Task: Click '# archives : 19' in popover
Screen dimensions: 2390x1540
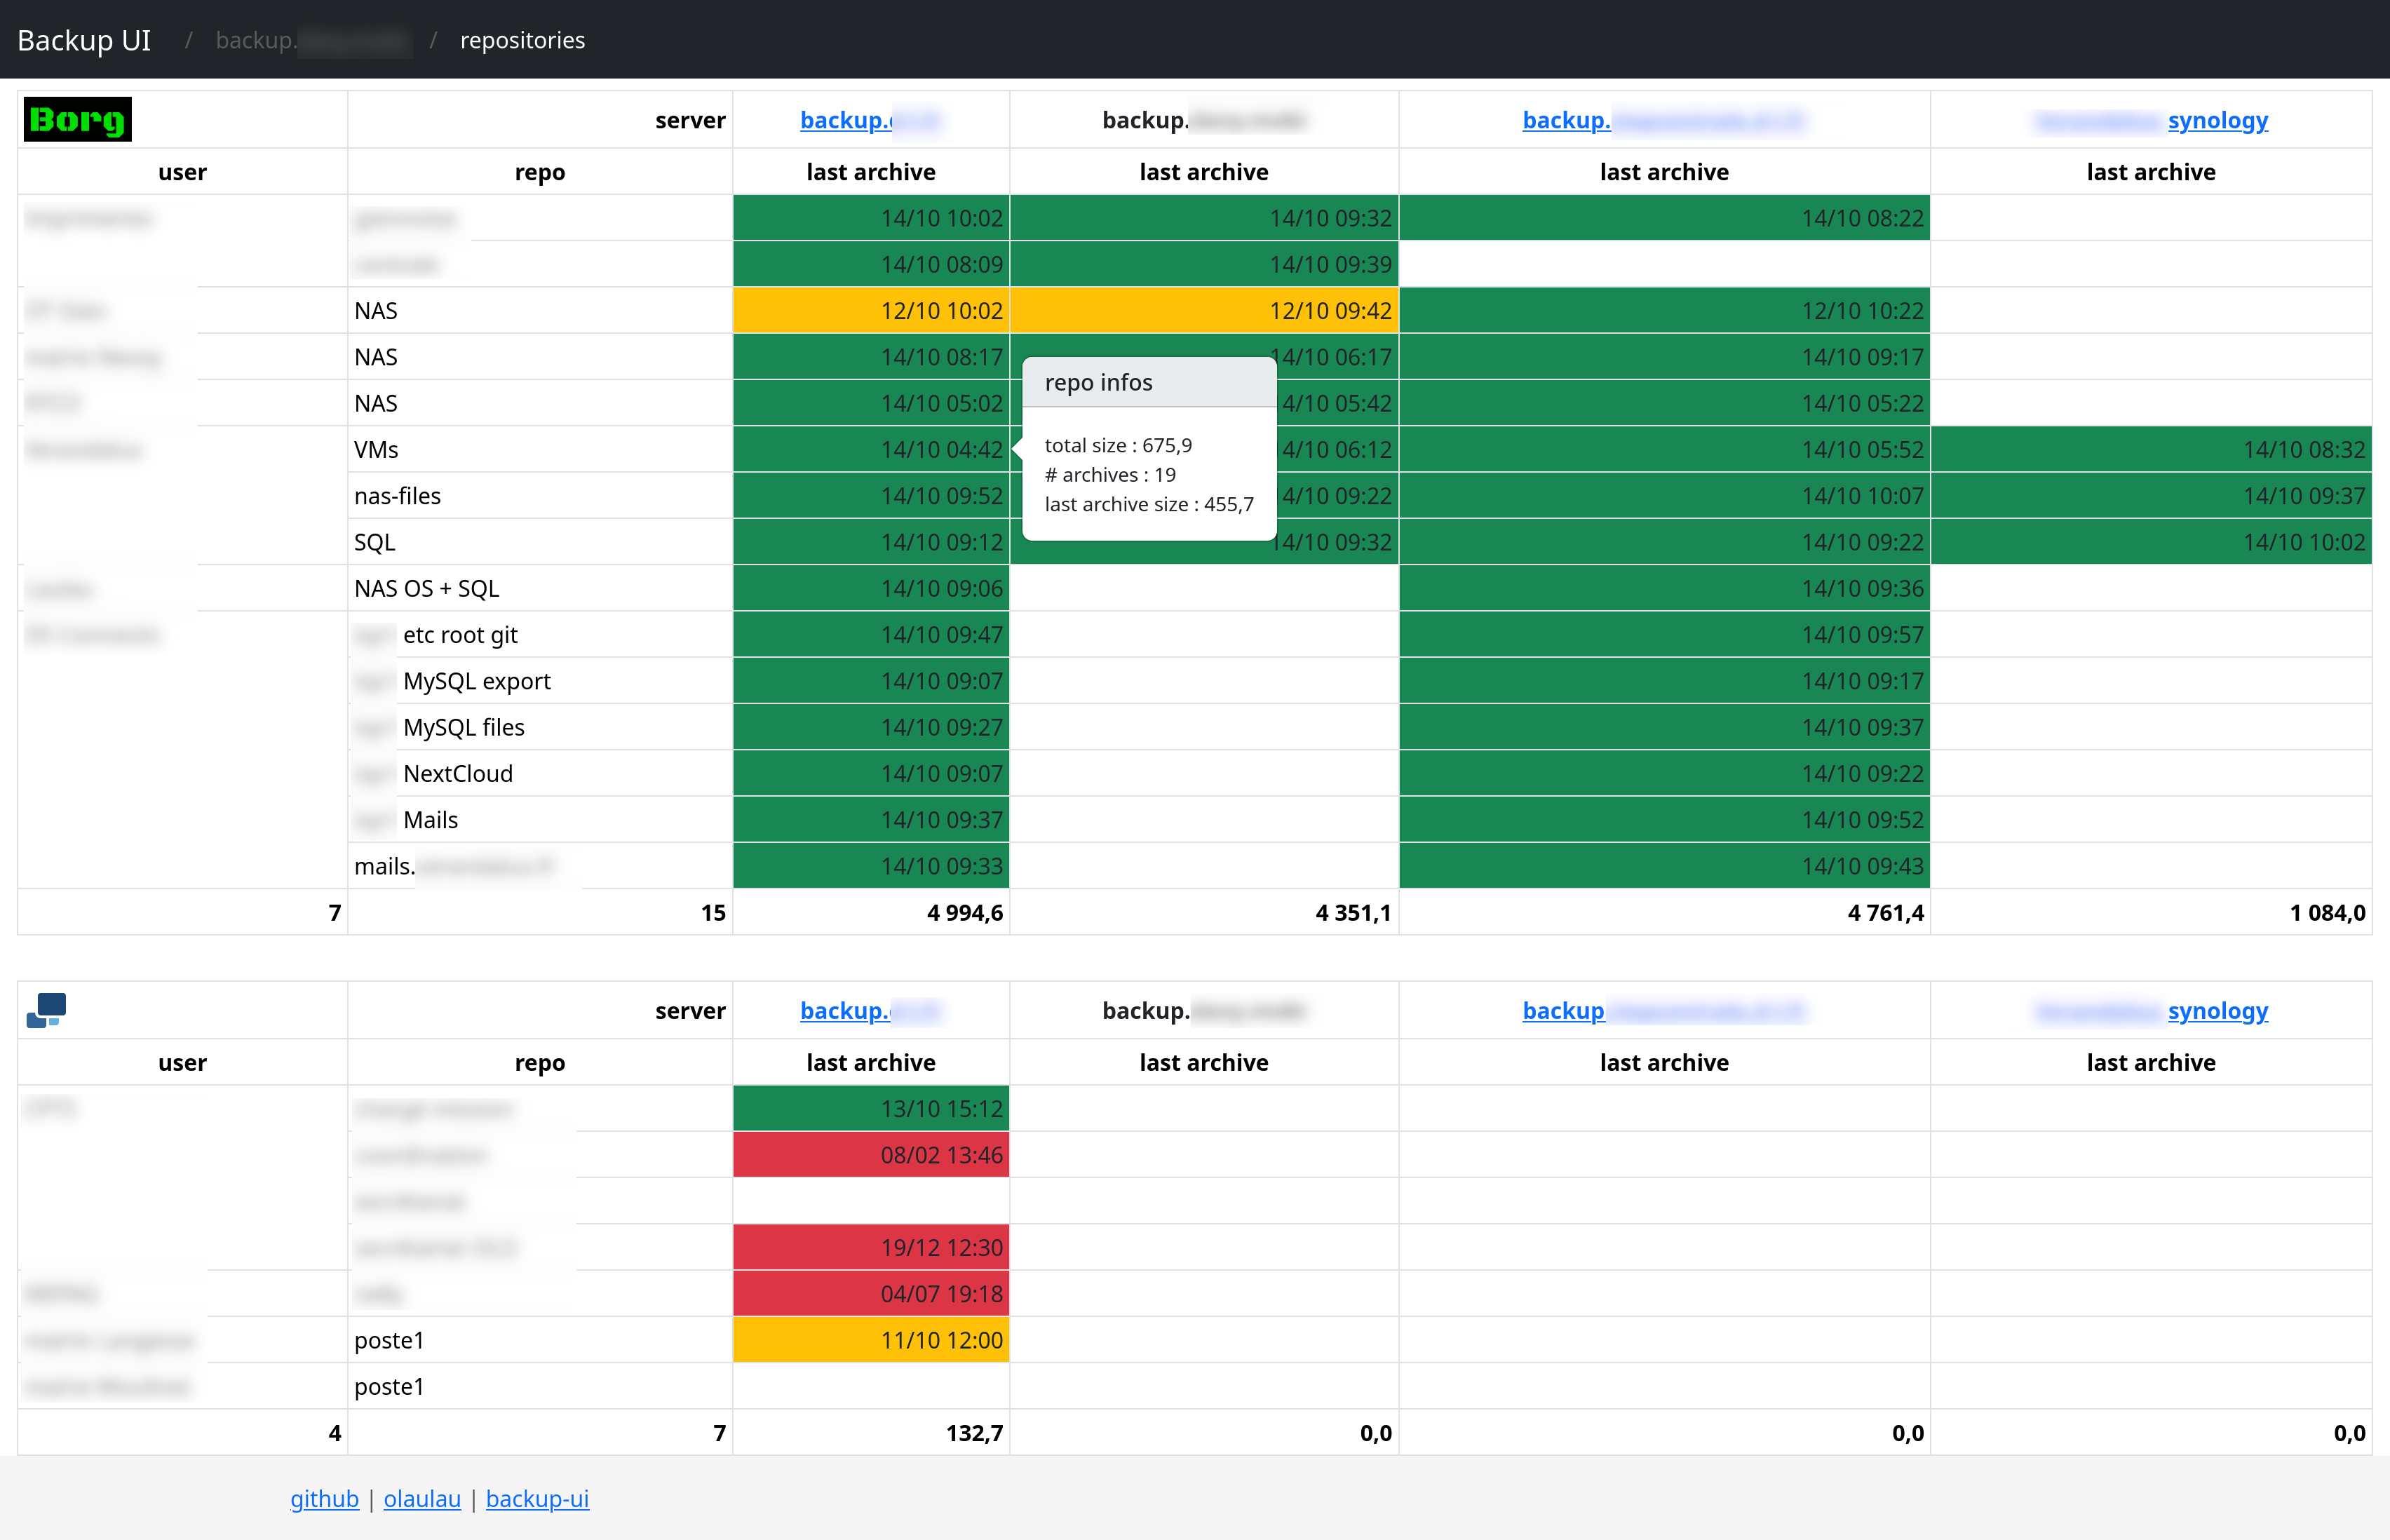Action: (1110, 474)
